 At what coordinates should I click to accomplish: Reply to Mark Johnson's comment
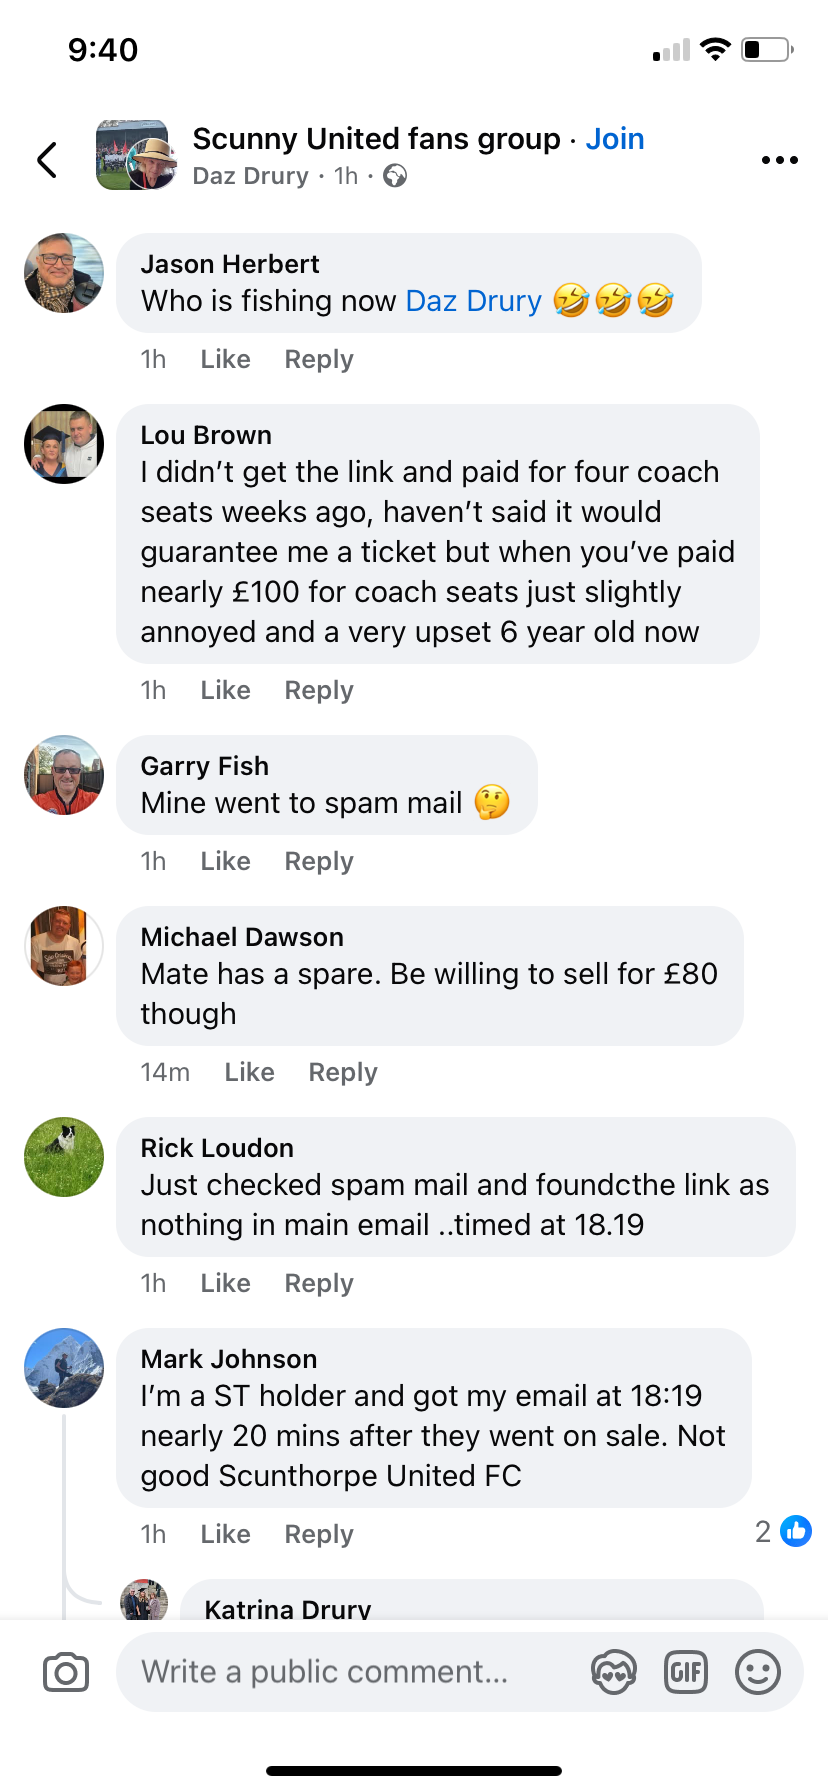tap(319, 1534)
